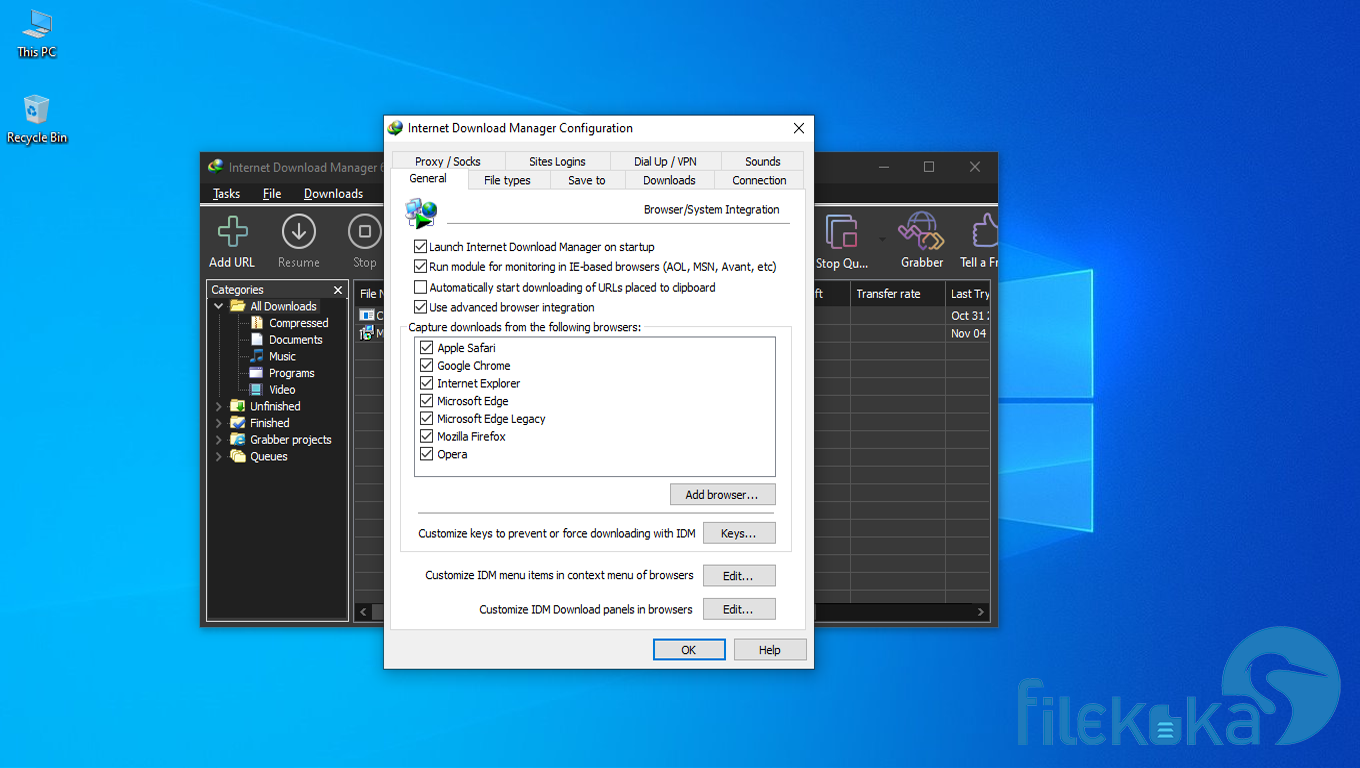Toggle Run module for monitoring IE-based browsers
The width and height of the screenshot is (1360, 768).
click(x=421, y=267)
